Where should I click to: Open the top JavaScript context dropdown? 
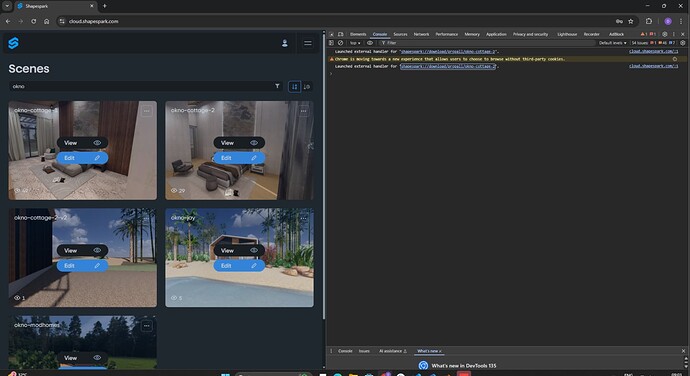(355, 43)
